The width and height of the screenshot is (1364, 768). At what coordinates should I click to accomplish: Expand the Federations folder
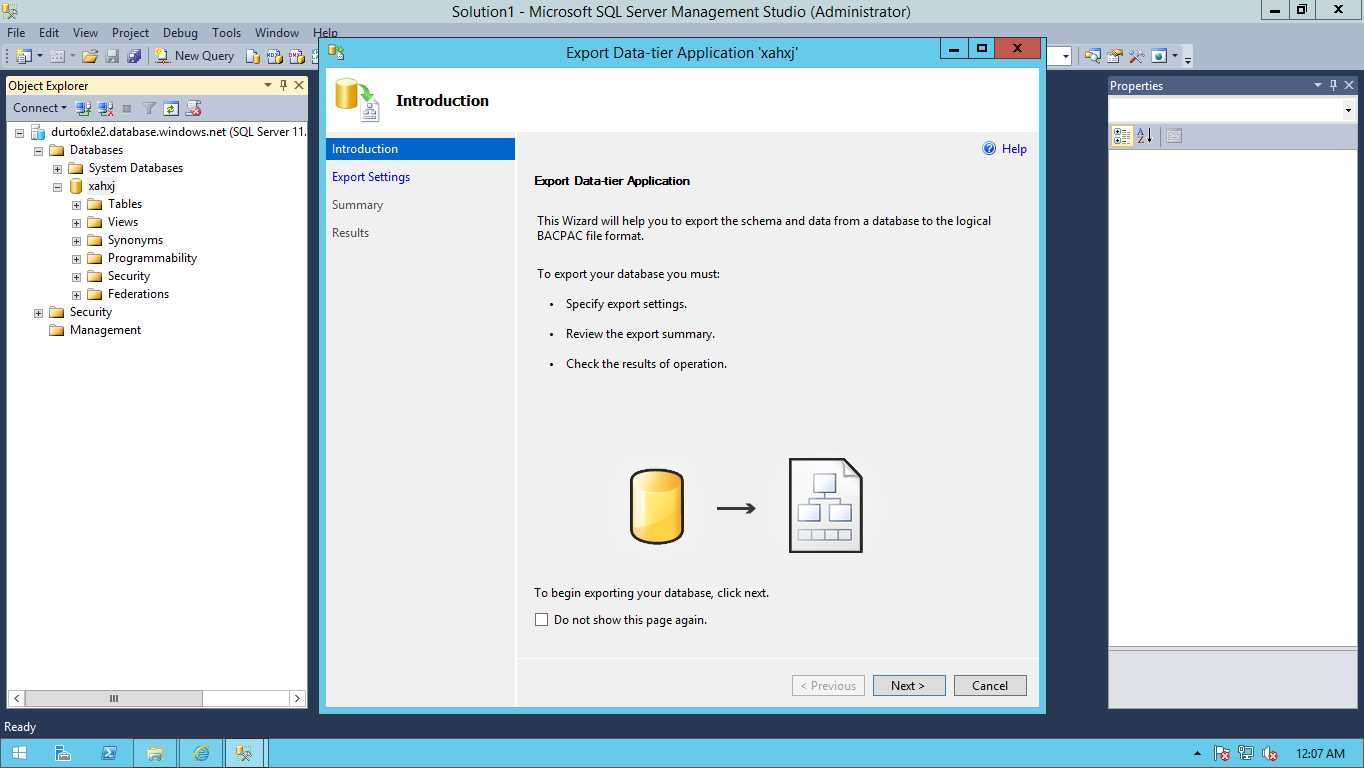tap(76, 294)
